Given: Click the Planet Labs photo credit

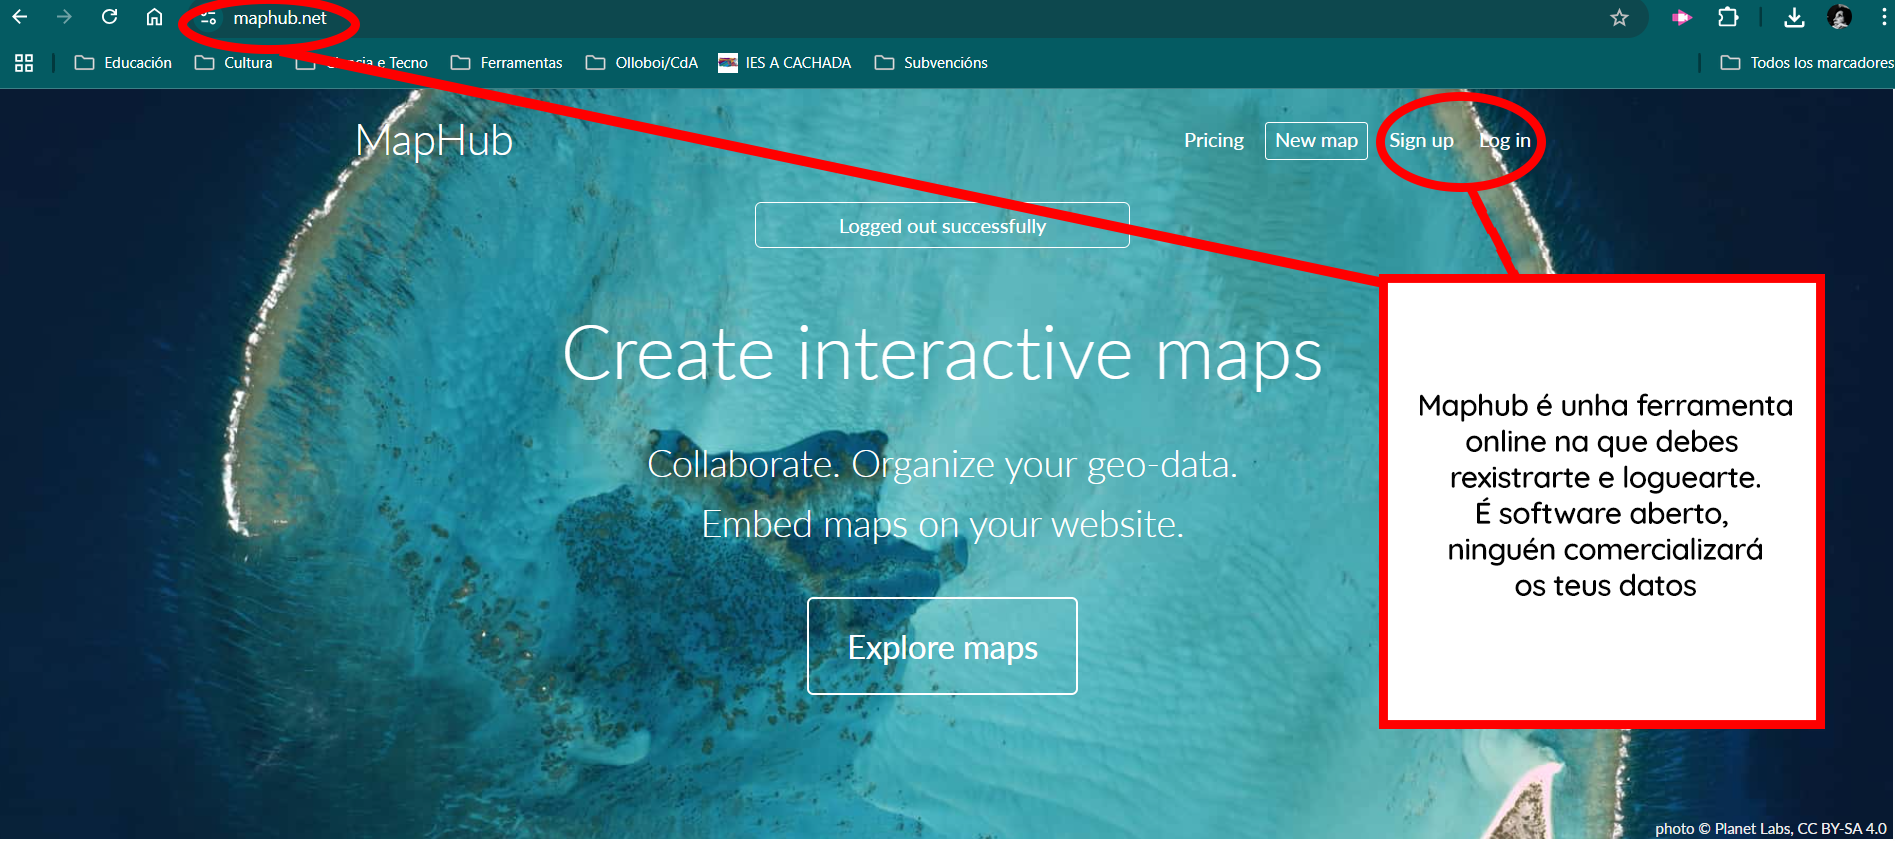Looking at the screenshot, I should coord(1770,829).
